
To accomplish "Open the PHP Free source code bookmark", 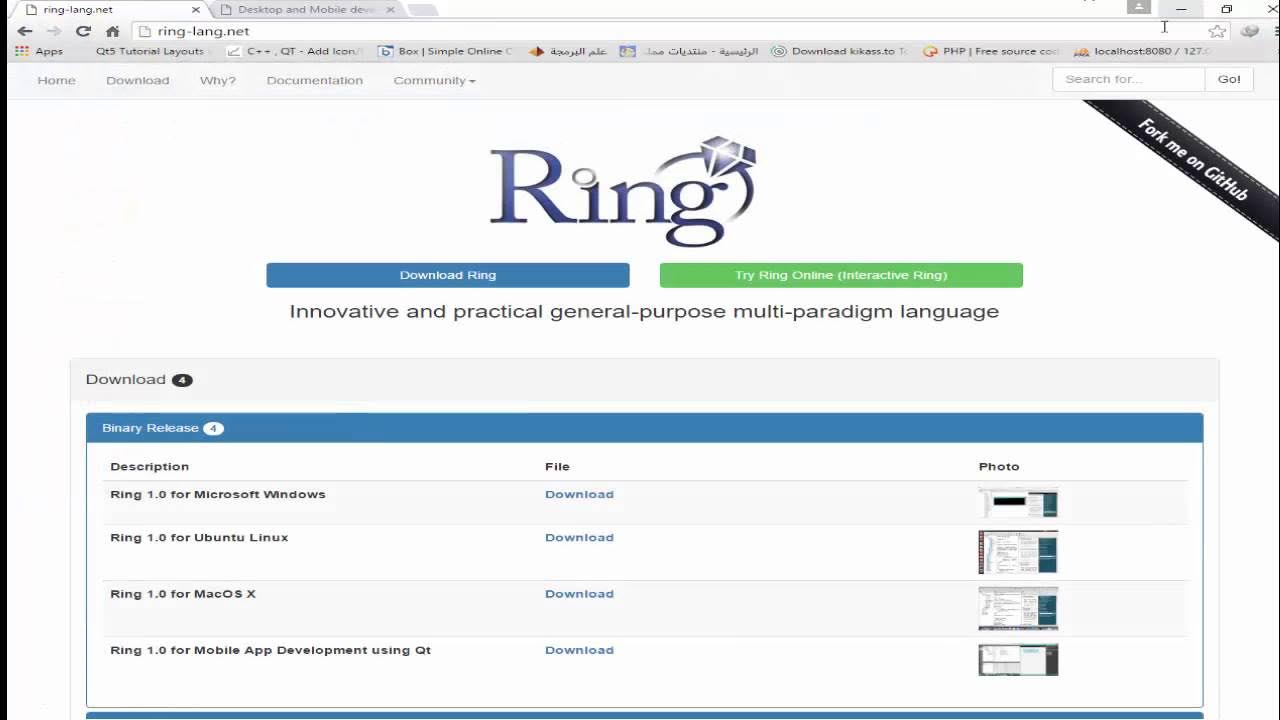I will 991,51.
